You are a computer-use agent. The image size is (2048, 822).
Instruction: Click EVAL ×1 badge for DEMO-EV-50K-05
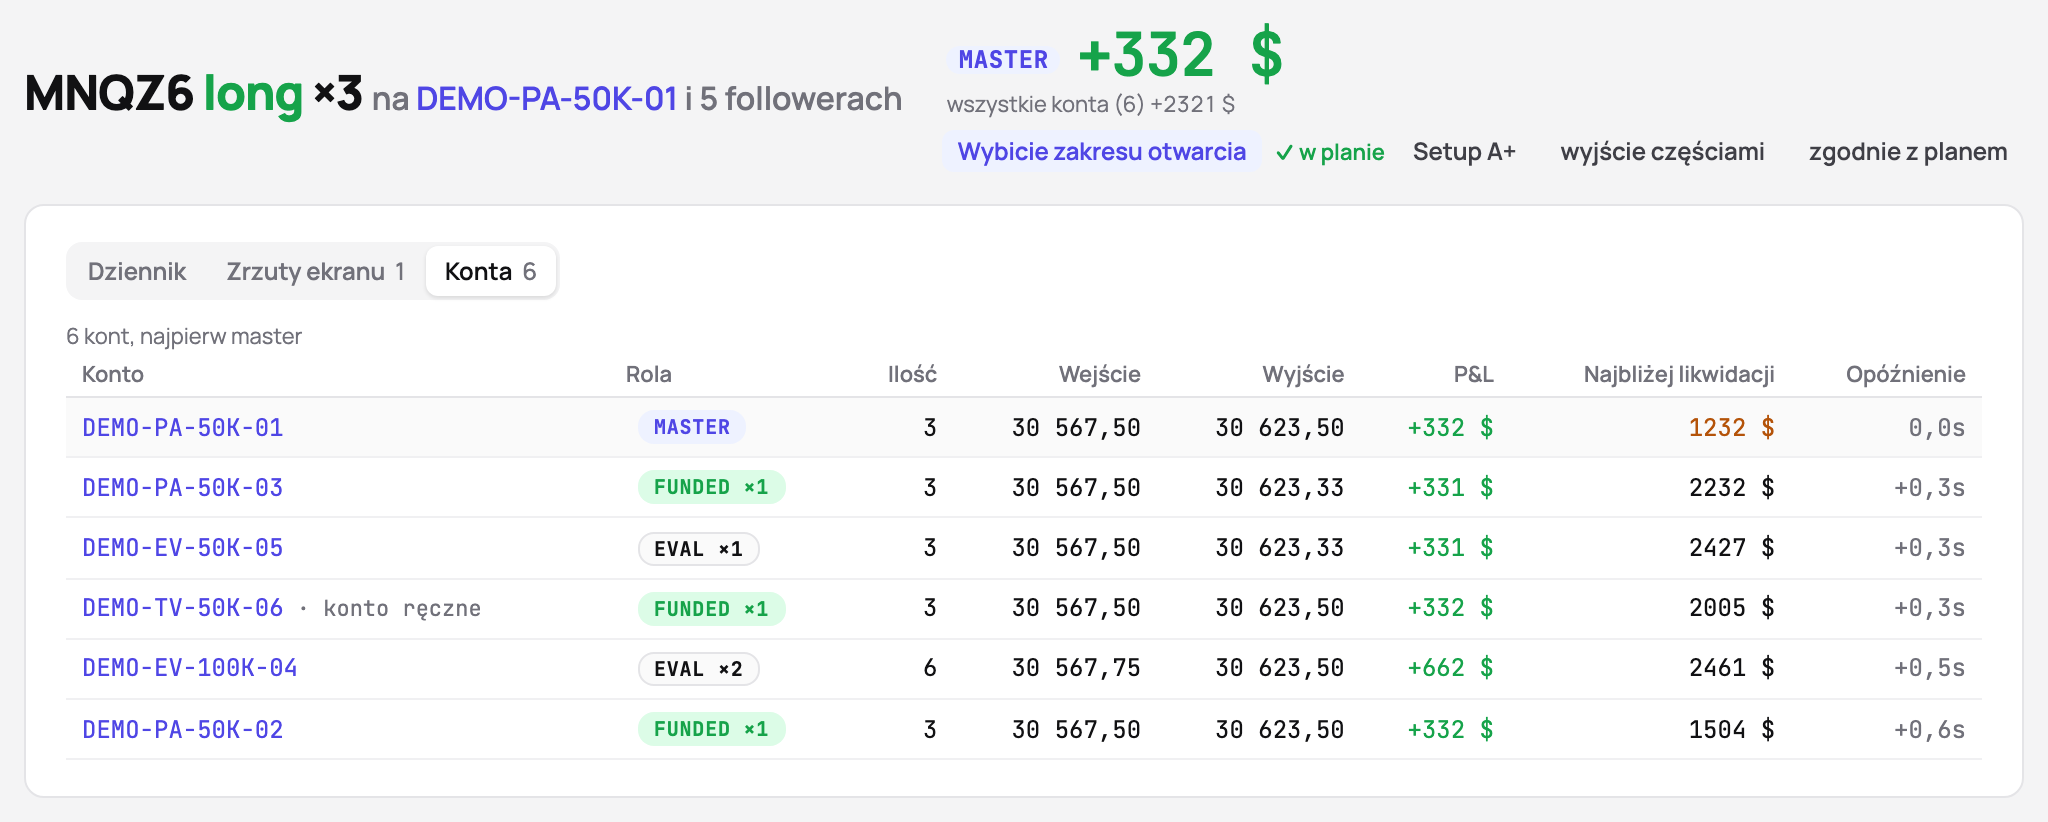698,548
